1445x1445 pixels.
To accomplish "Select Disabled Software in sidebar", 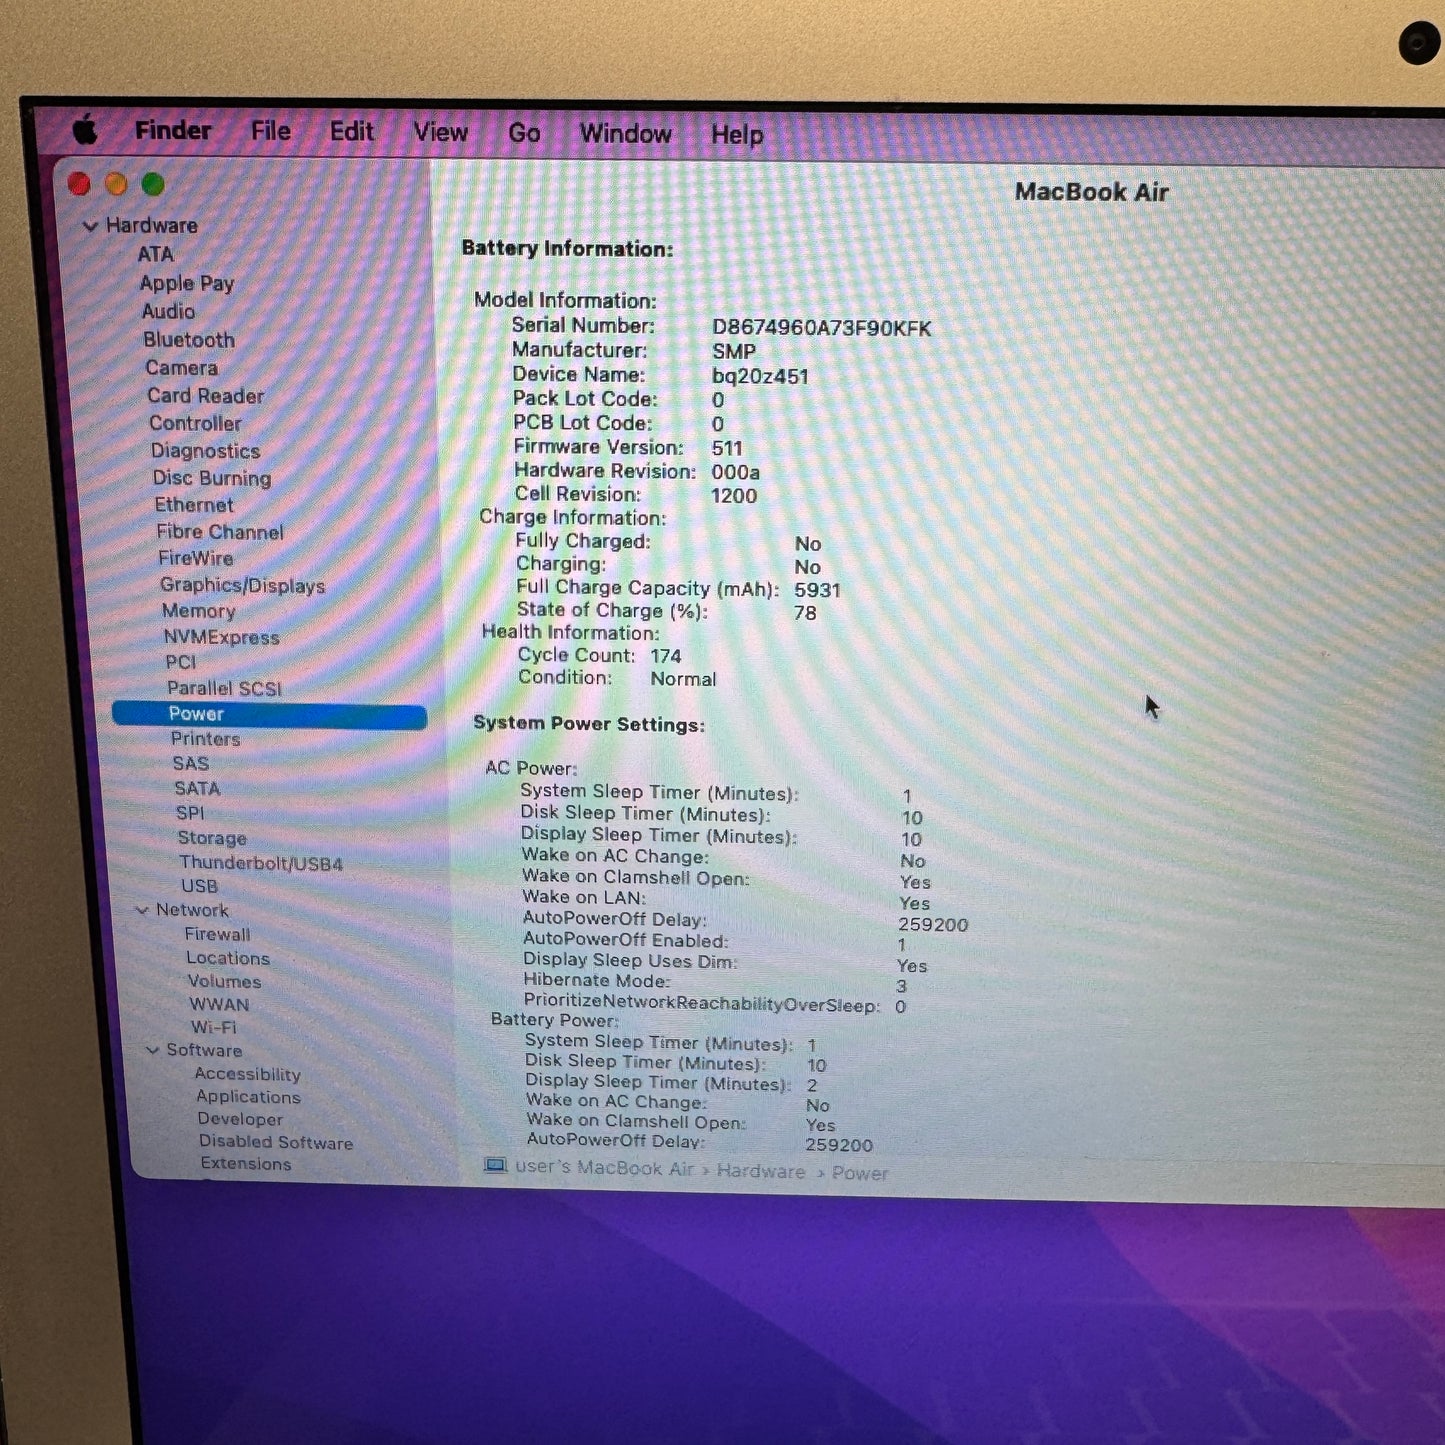I will click(x=276, y=1142).
